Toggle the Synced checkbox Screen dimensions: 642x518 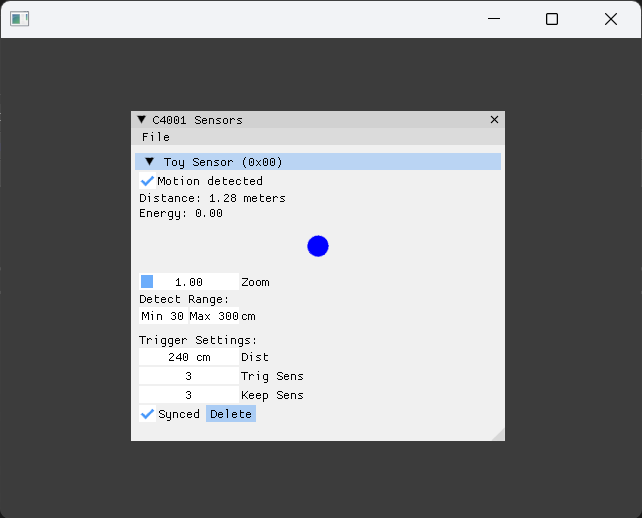147,414
